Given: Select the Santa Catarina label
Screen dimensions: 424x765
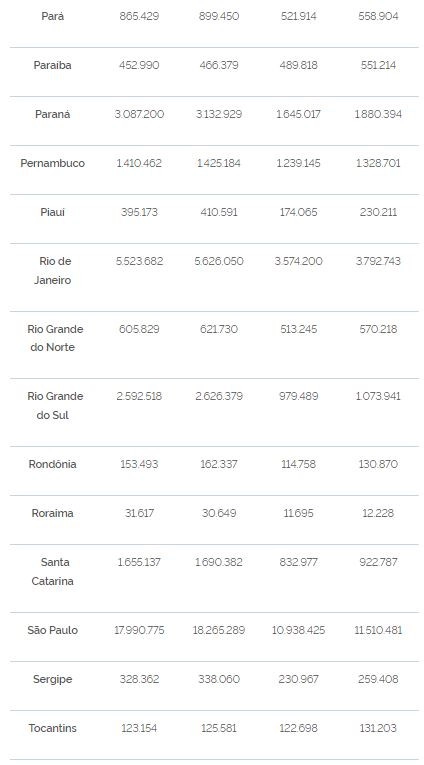Looking at the screenshot, I should [53, 571].
